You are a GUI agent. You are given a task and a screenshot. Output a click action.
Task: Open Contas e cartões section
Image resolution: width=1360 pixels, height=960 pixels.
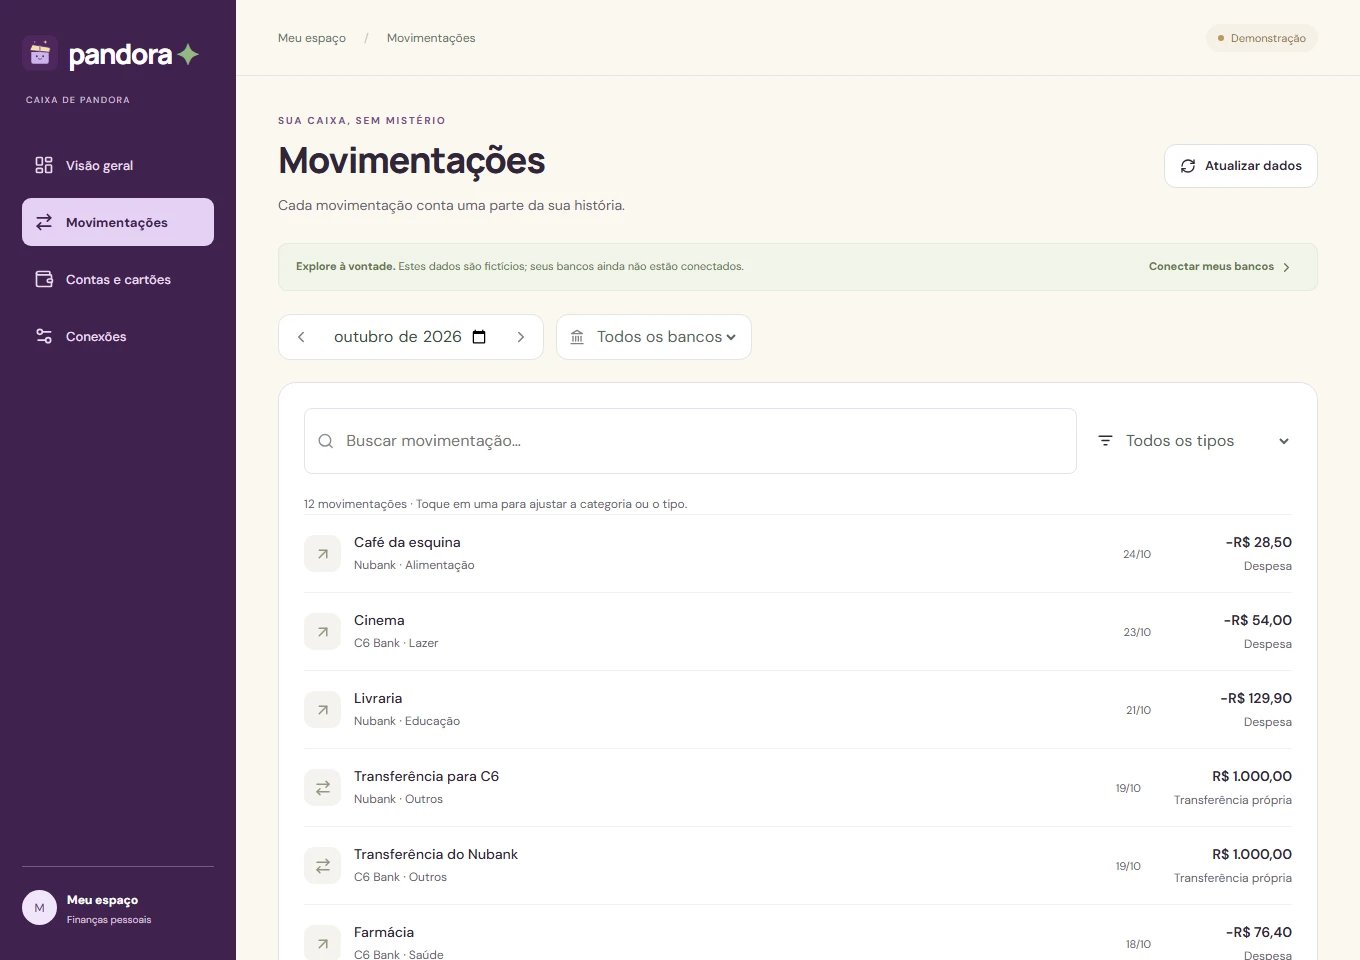118,279
